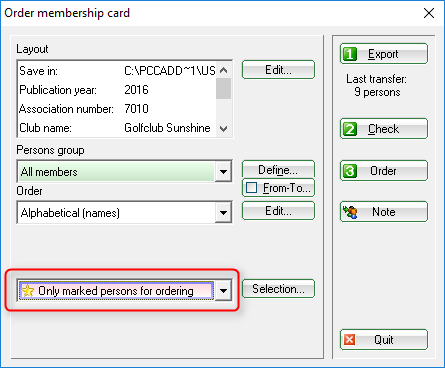Click the star icon in marked persons field

pos(28,291)
